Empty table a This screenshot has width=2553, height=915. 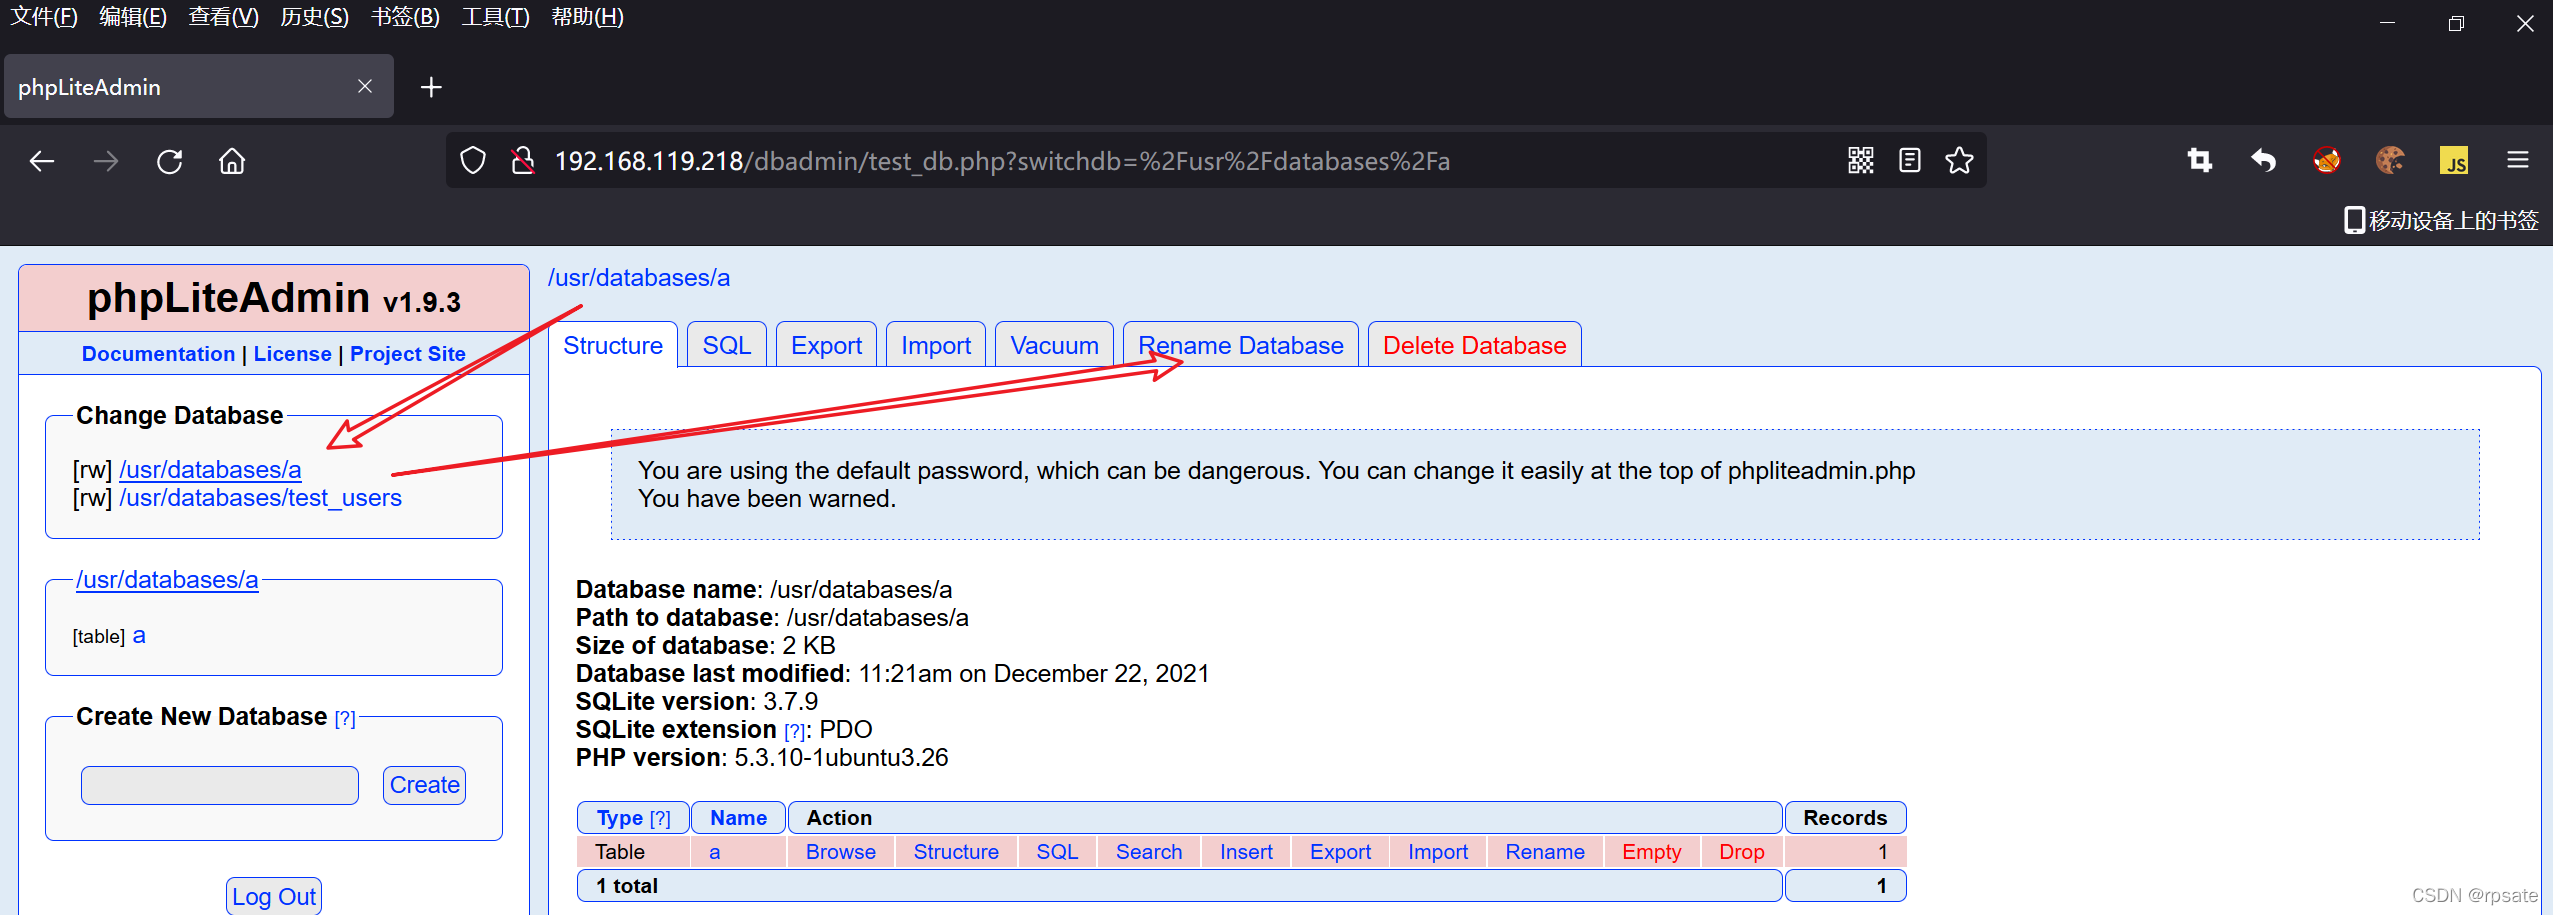1652,852
